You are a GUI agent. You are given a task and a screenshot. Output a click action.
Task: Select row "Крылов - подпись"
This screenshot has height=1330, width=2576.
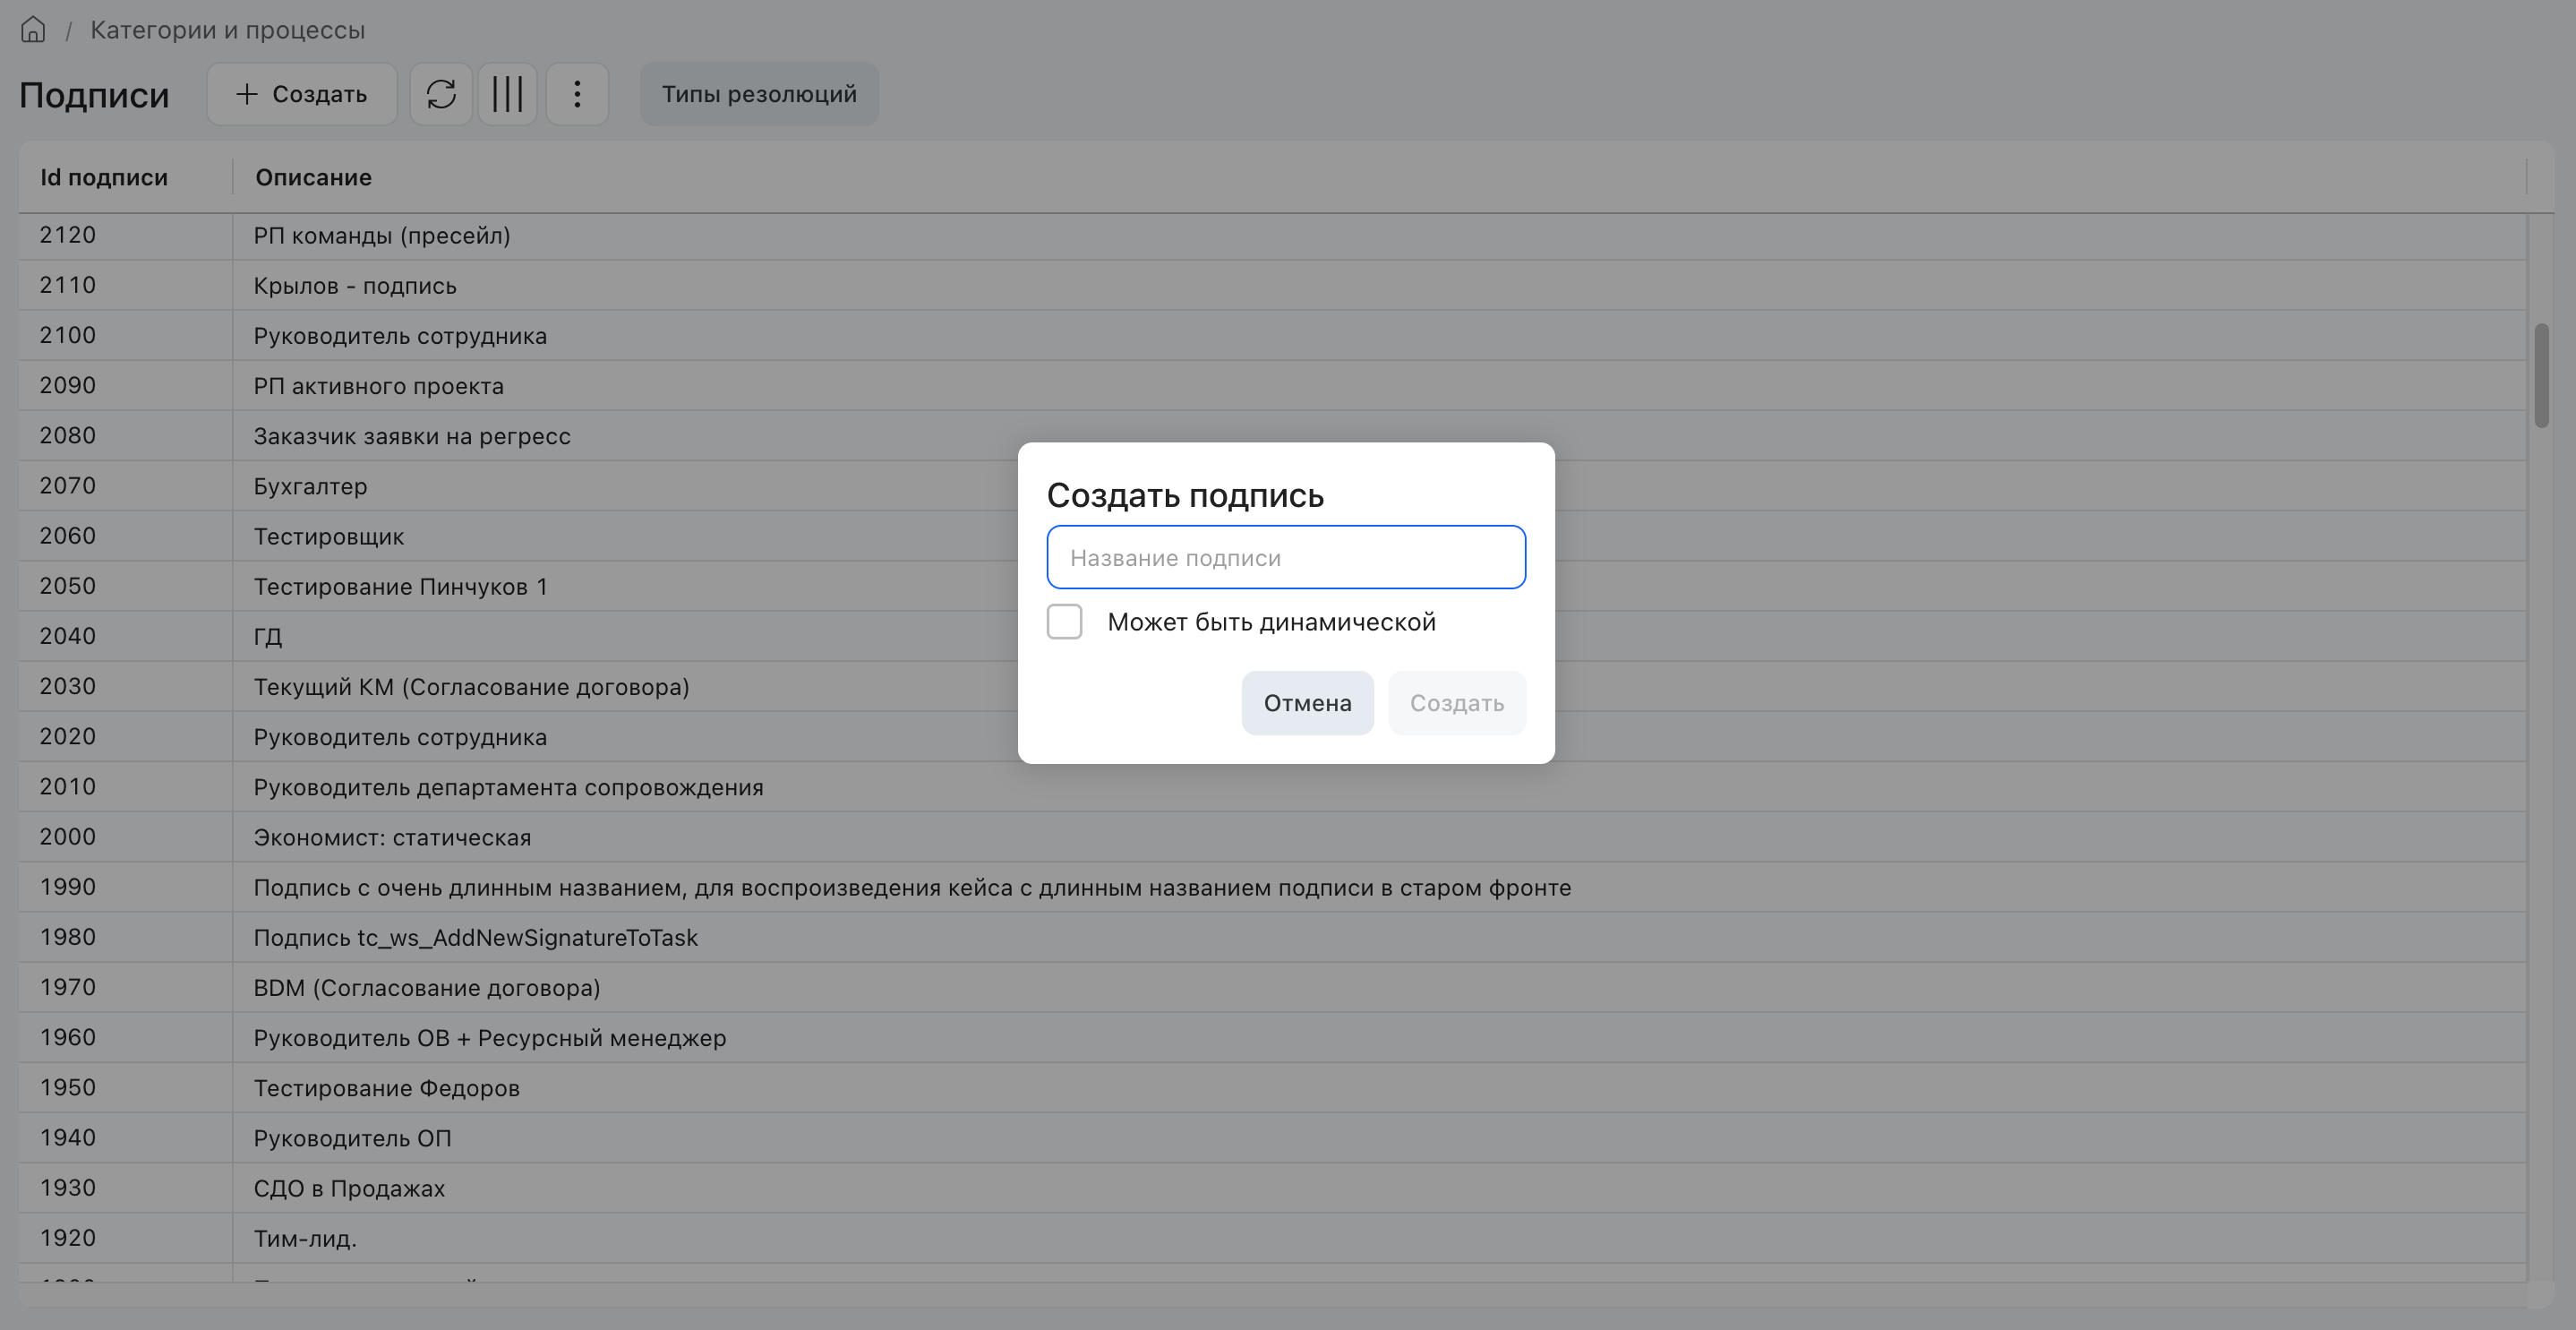point(1272,285)
